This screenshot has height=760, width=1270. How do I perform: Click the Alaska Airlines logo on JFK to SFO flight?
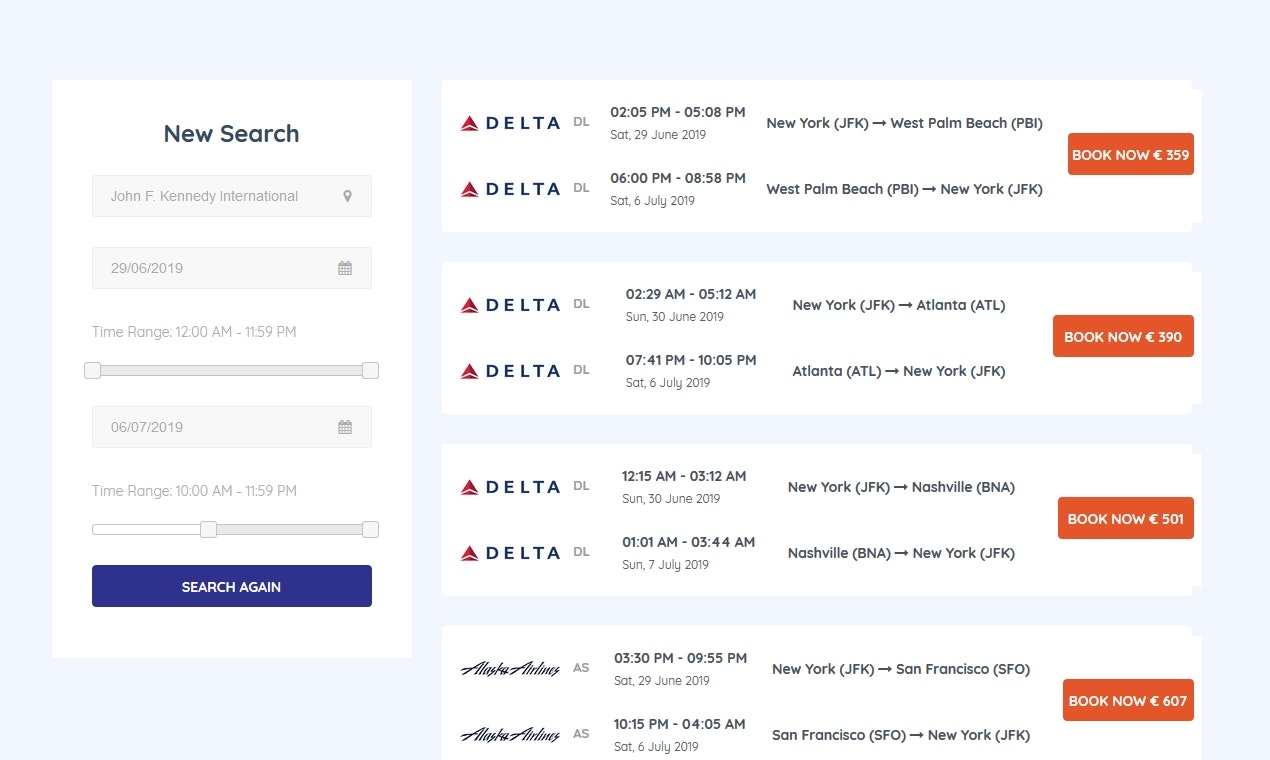[x=510, y=669]
